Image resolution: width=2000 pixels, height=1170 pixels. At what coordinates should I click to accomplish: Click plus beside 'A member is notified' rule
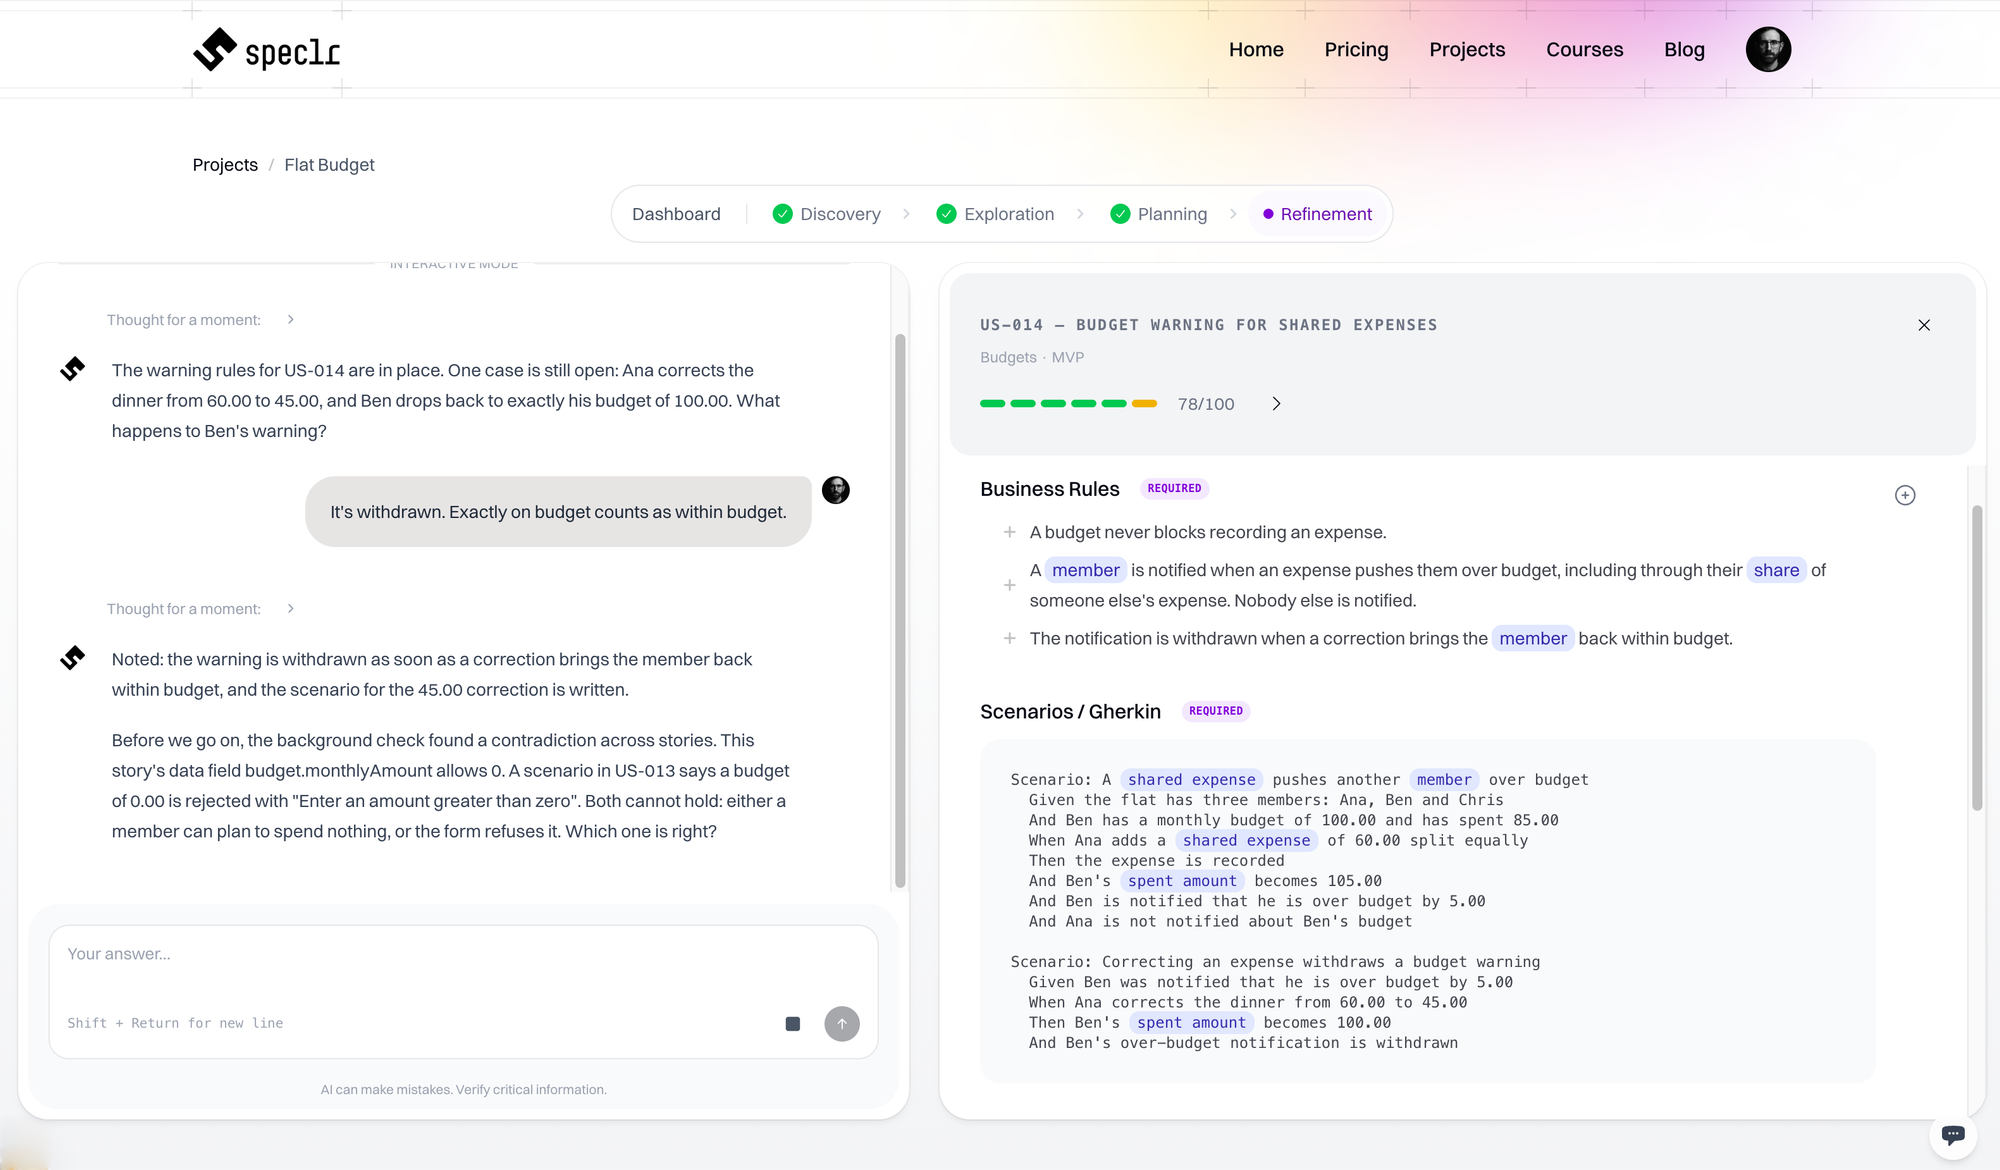click(x=1010, y=585)
